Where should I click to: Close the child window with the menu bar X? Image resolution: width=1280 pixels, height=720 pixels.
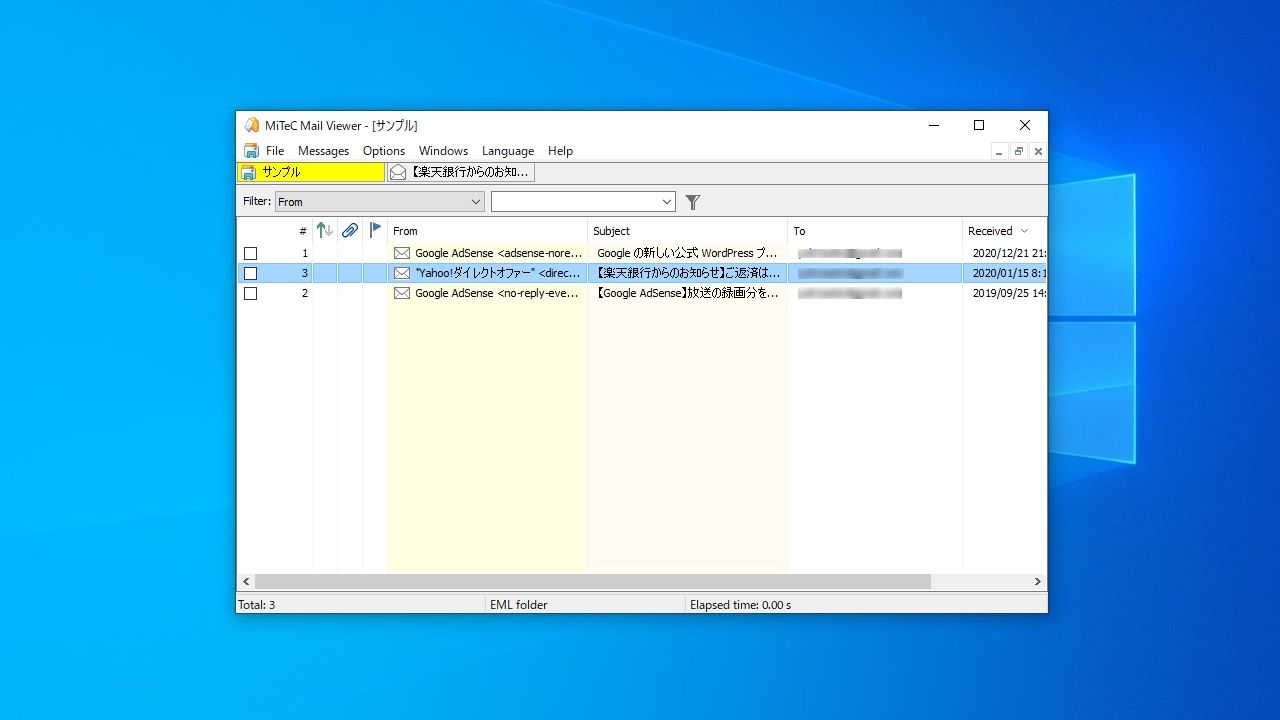point(1038,151)
